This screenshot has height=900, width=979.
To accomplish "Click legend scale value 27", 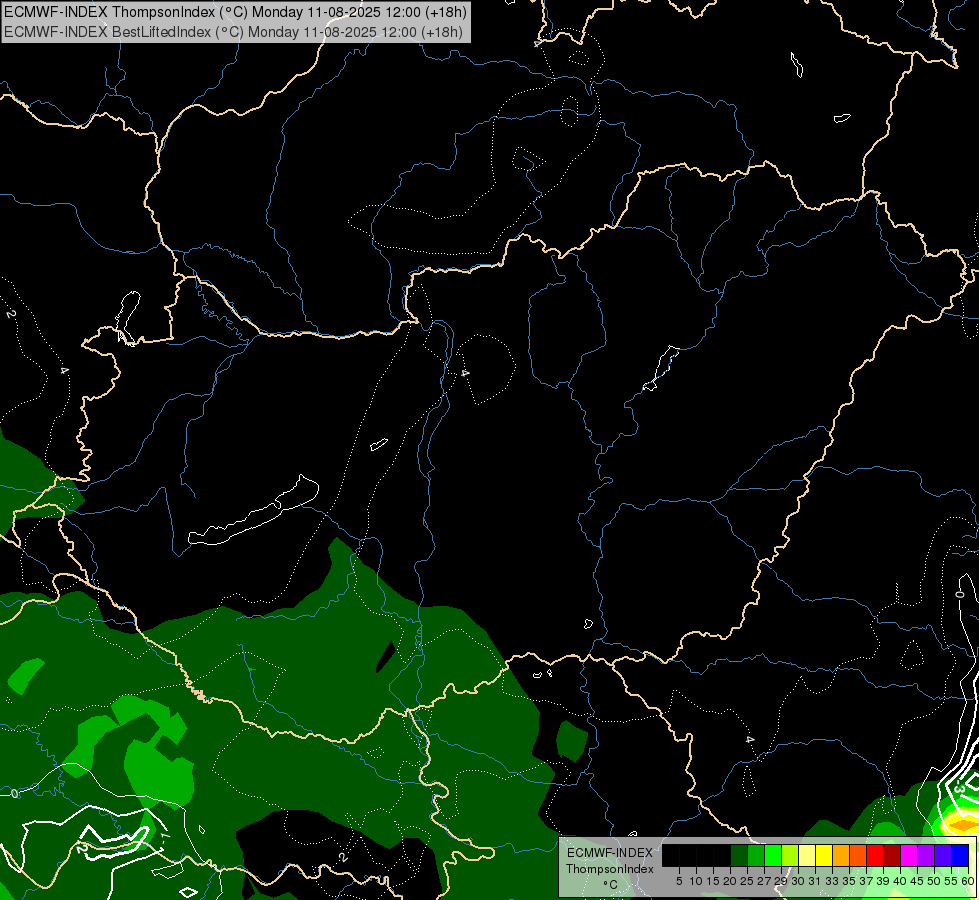I will [764, 881].
